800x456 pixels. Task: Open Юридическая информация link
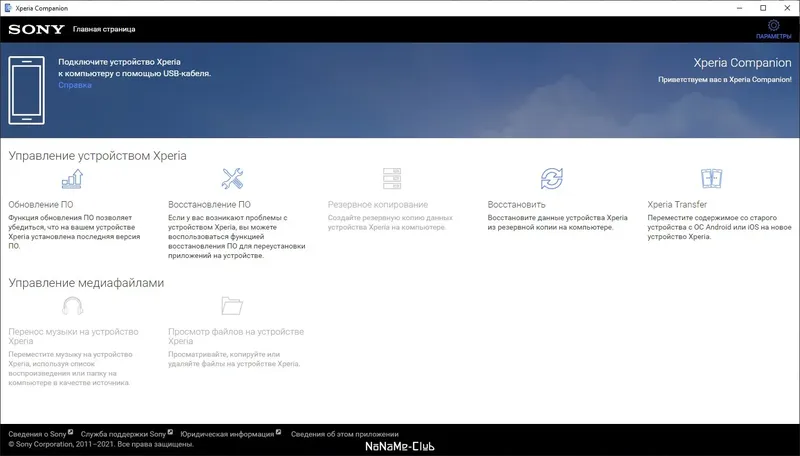227,434
